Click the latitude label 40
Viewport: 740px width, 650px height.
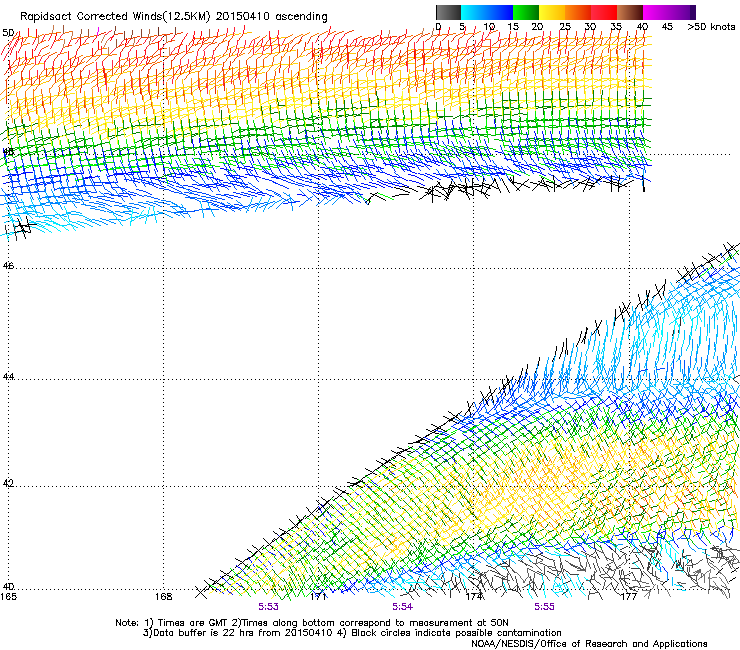point(8,586)
